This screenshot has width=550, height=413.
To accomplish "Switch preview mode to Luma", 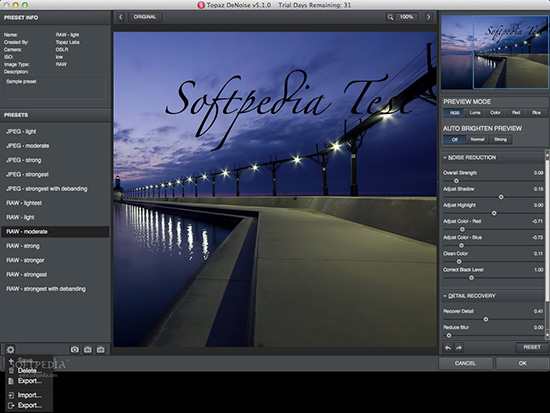I will [475, 113].
